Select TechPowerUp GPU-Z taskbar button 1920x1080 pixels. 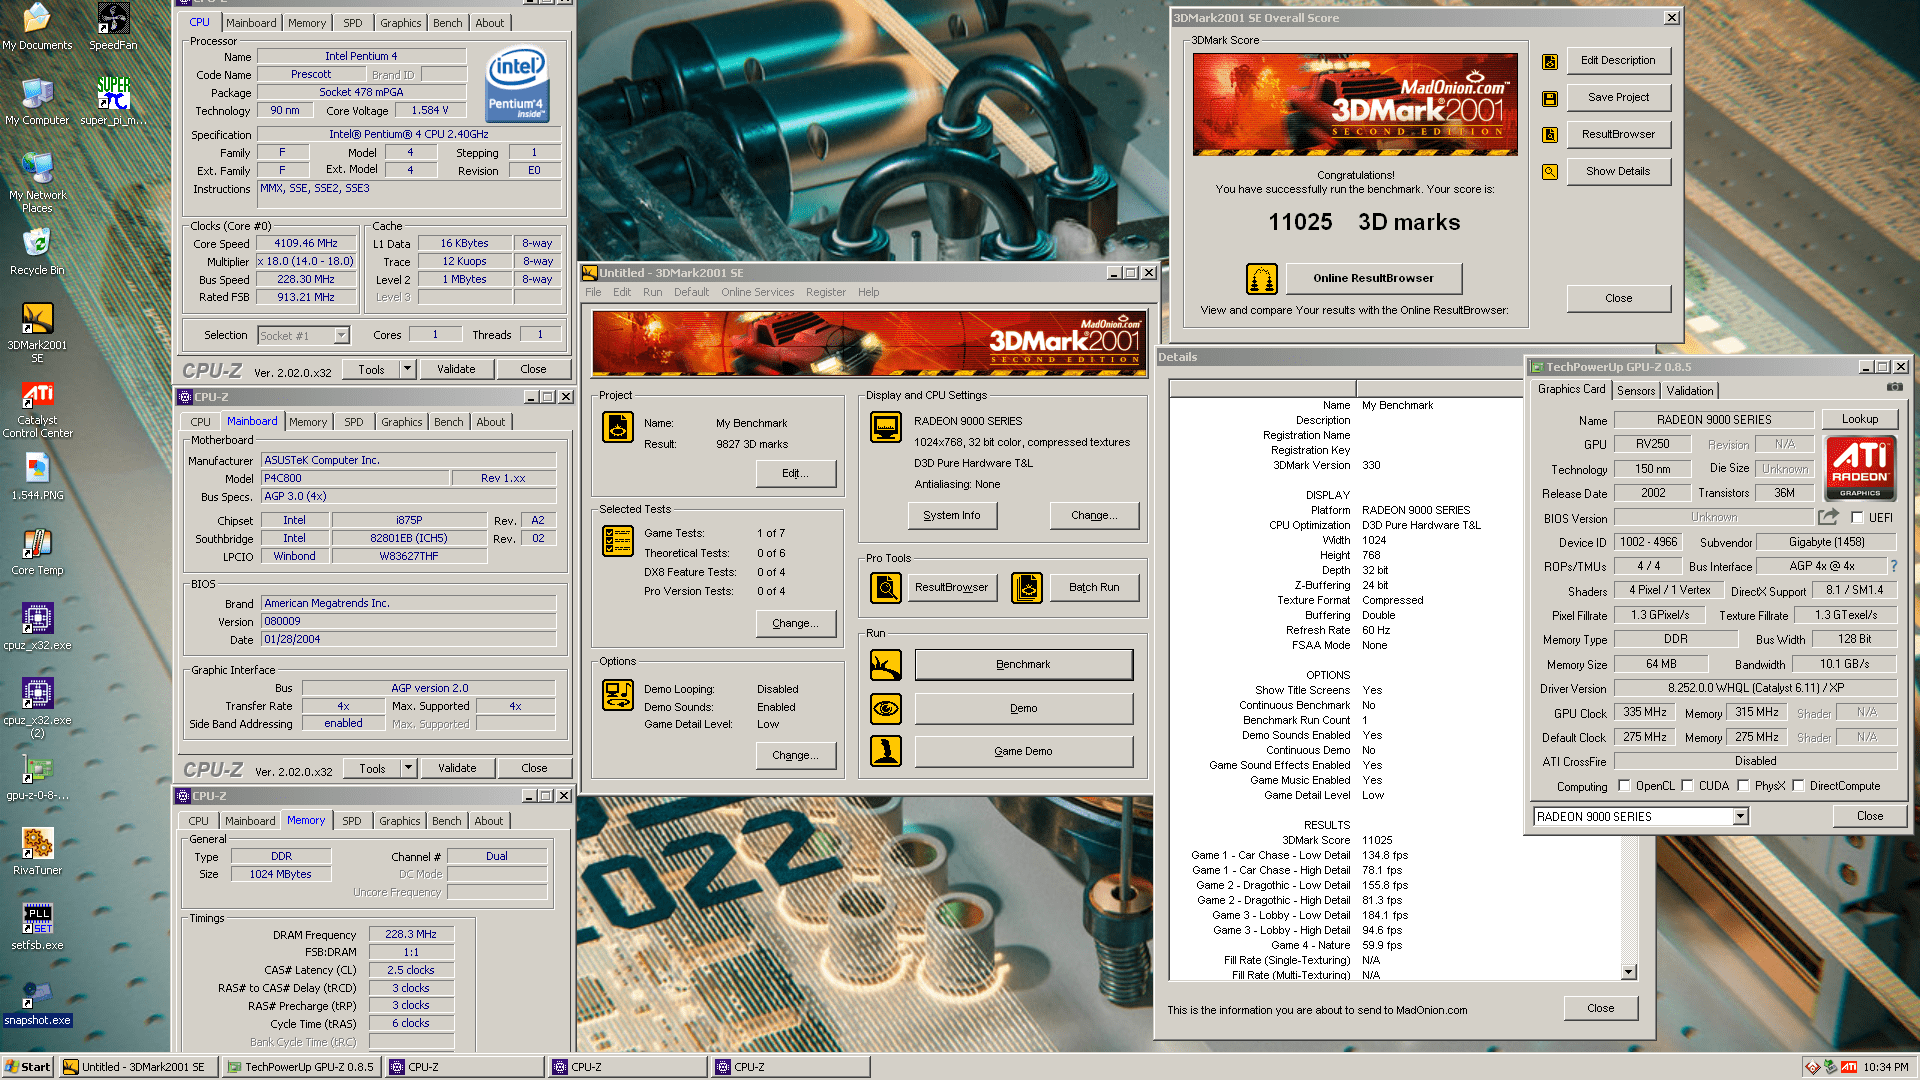pyautogui.click(x=302, y=1067)
